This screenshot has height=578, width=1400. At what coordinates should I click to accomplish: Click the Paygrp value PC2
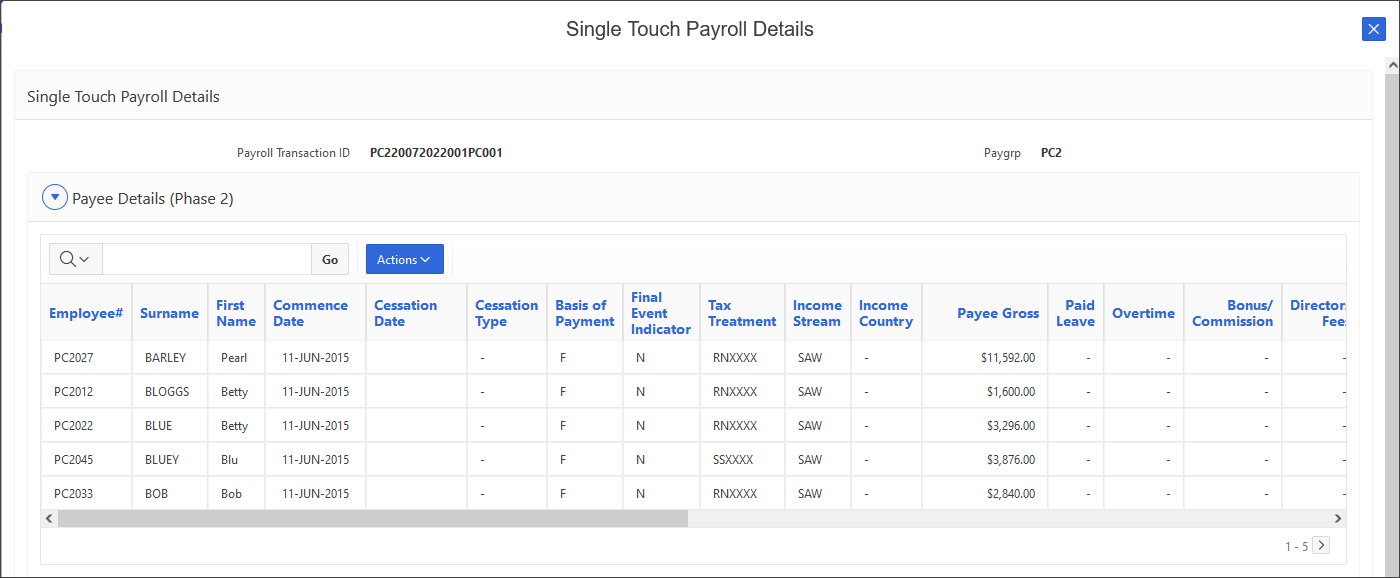click(1051, 153)
